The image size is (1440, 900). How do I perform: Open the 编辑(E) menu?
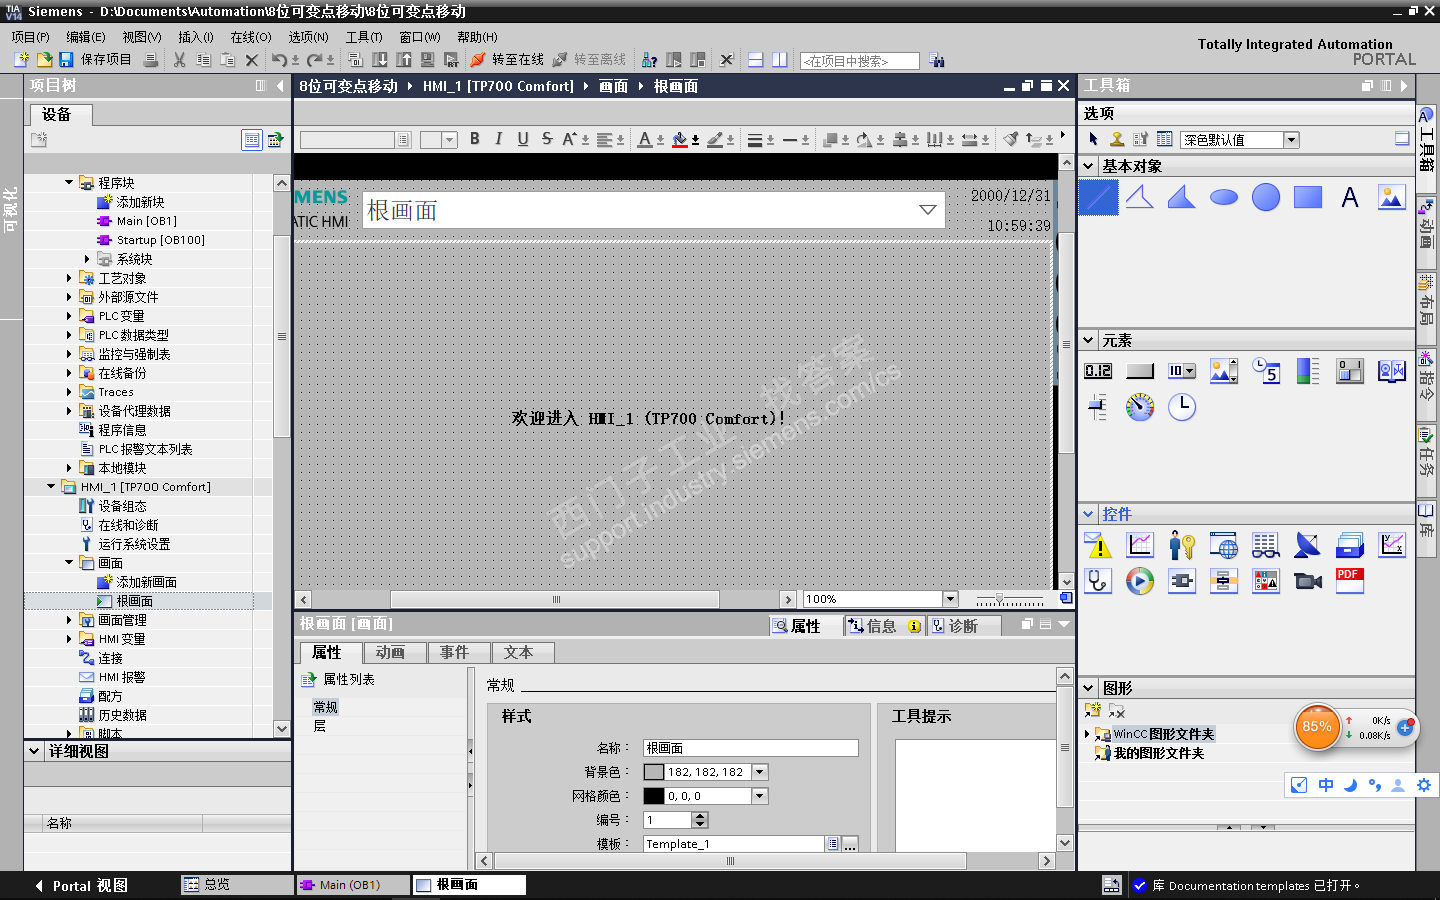pyautogui.click(x=85, y=37)
